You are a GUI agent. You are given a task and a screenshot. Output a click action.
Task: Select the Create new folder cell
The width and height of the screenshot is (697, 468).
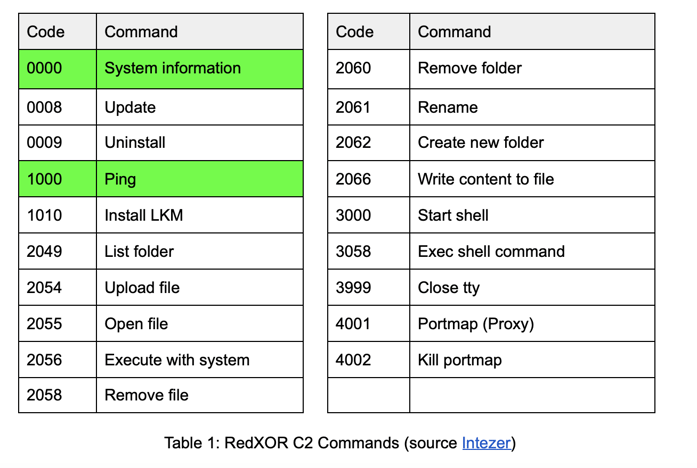tap(532, 143)
